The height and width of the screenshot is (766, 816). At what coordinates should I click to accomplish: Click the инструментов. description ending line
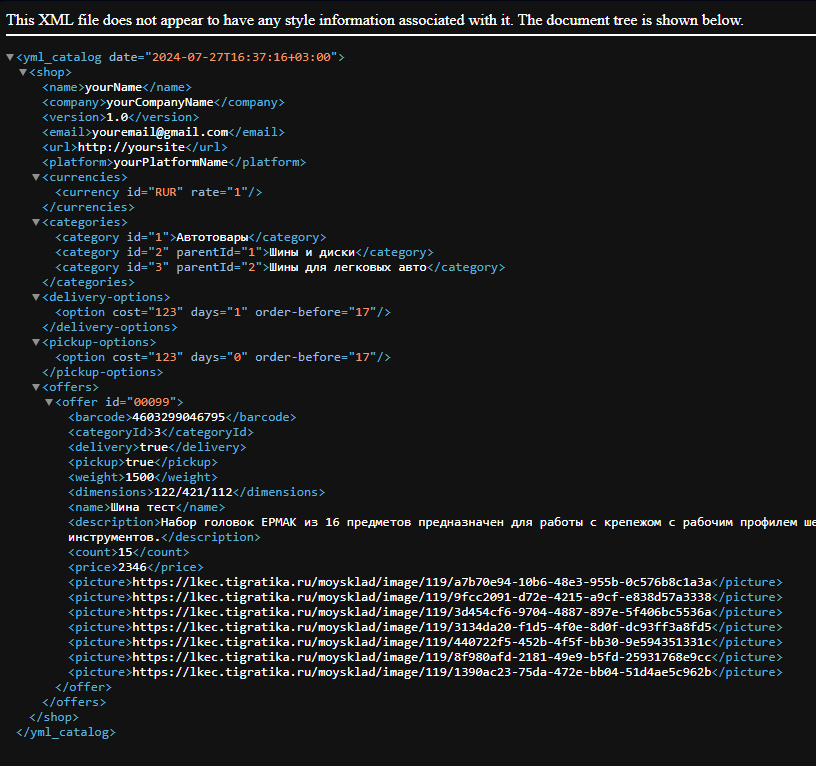(x=114, y=537)
